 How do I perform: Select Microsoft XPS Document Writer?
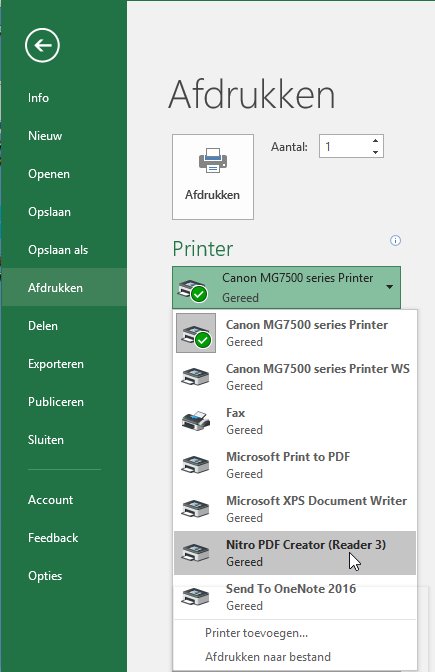(295, 509)
